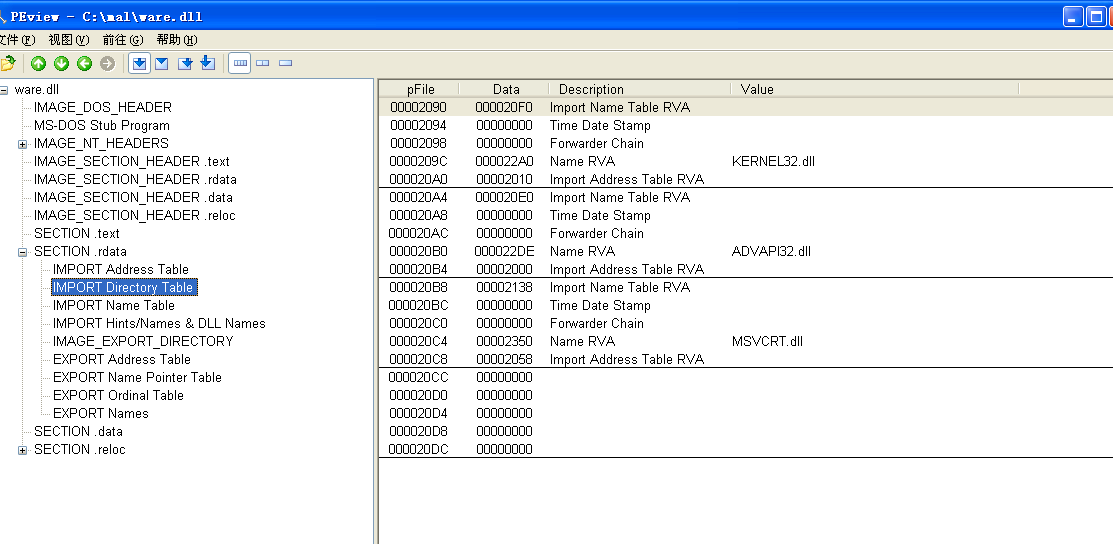This screenshot has width=1113, height=544.
Task: Click the Value column header
Action: tap(874, 89)
